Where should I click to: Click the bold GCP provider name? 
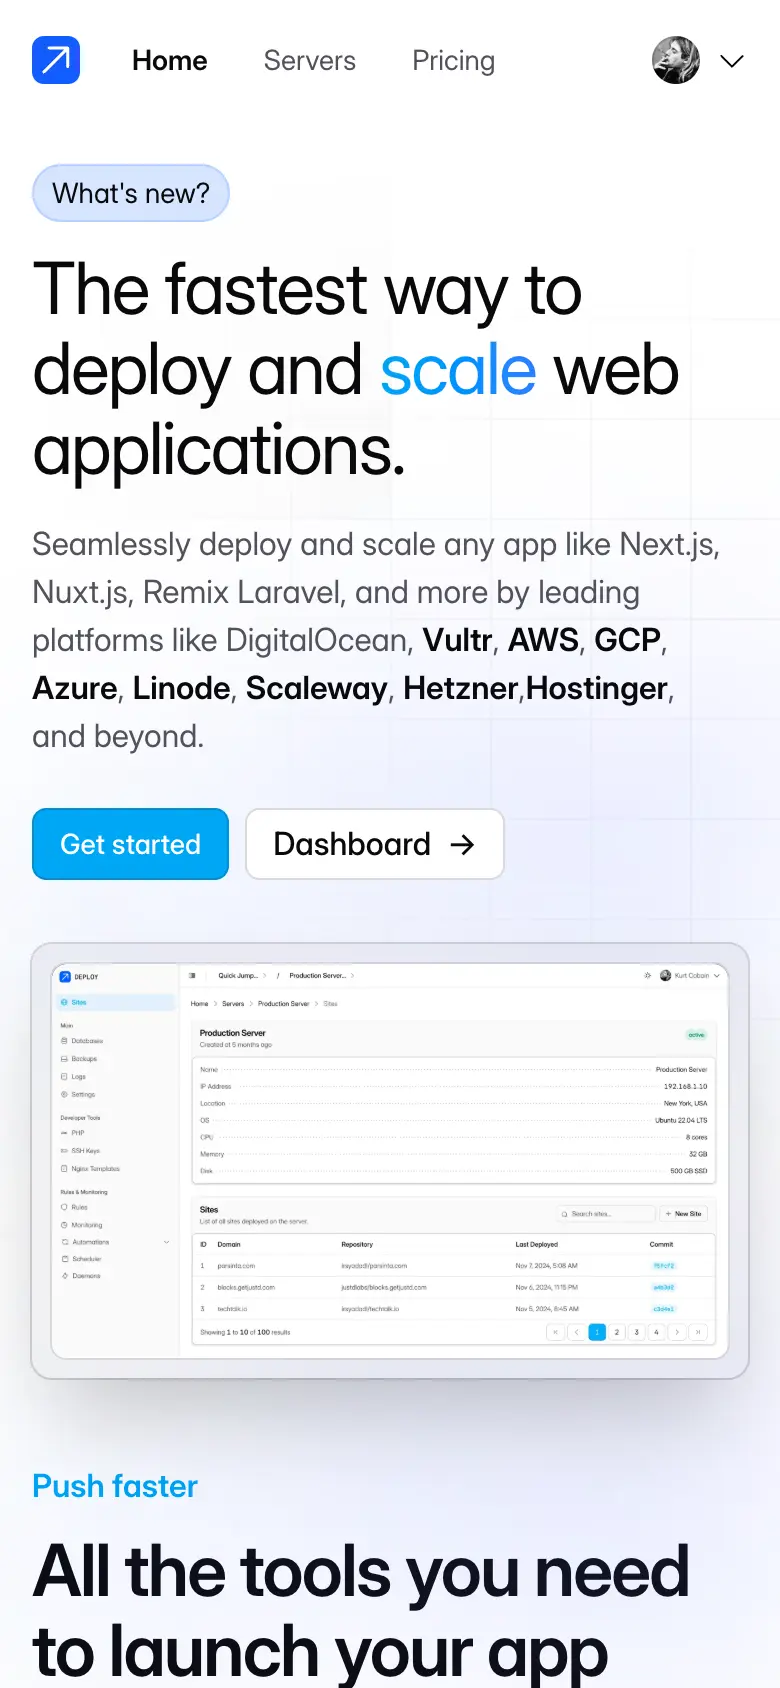(x=627, y=640)
